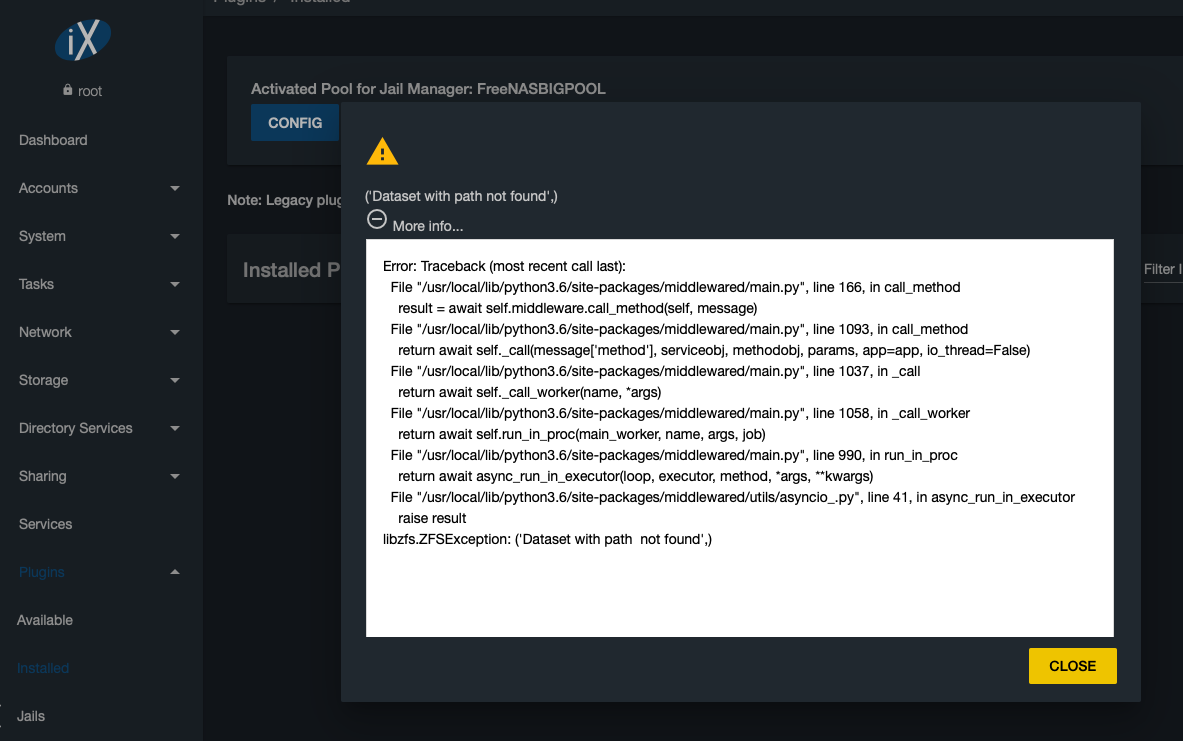Viewport: 1183px width, 741px height.
Task: Open the Accounts sidebar item
Action: [48, 188]
